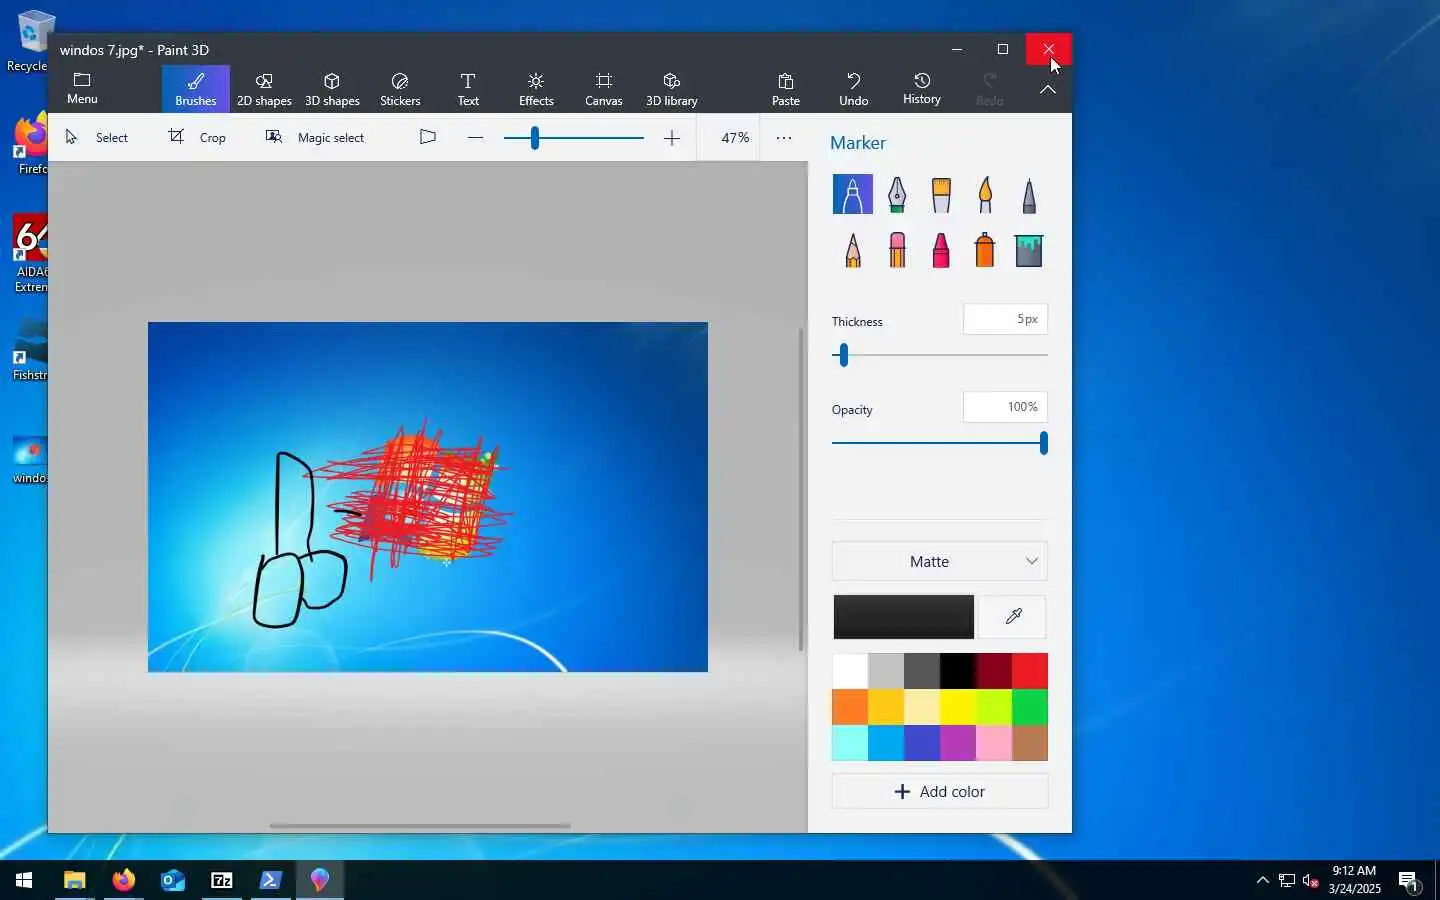Pick the light gray color swatch
This screenshot has width=1440, height=900.
point(886,671)
